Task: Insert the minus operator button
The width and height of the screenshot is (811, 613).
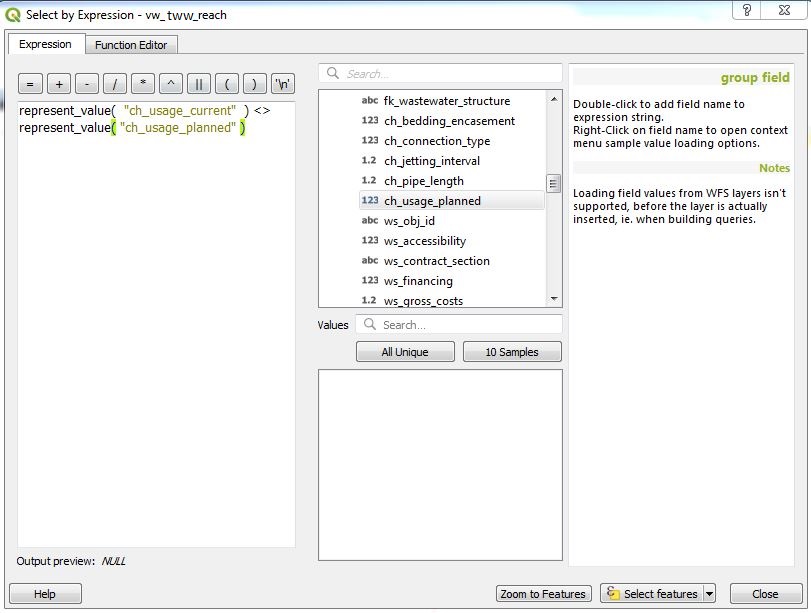Action: tap(87, 84)
